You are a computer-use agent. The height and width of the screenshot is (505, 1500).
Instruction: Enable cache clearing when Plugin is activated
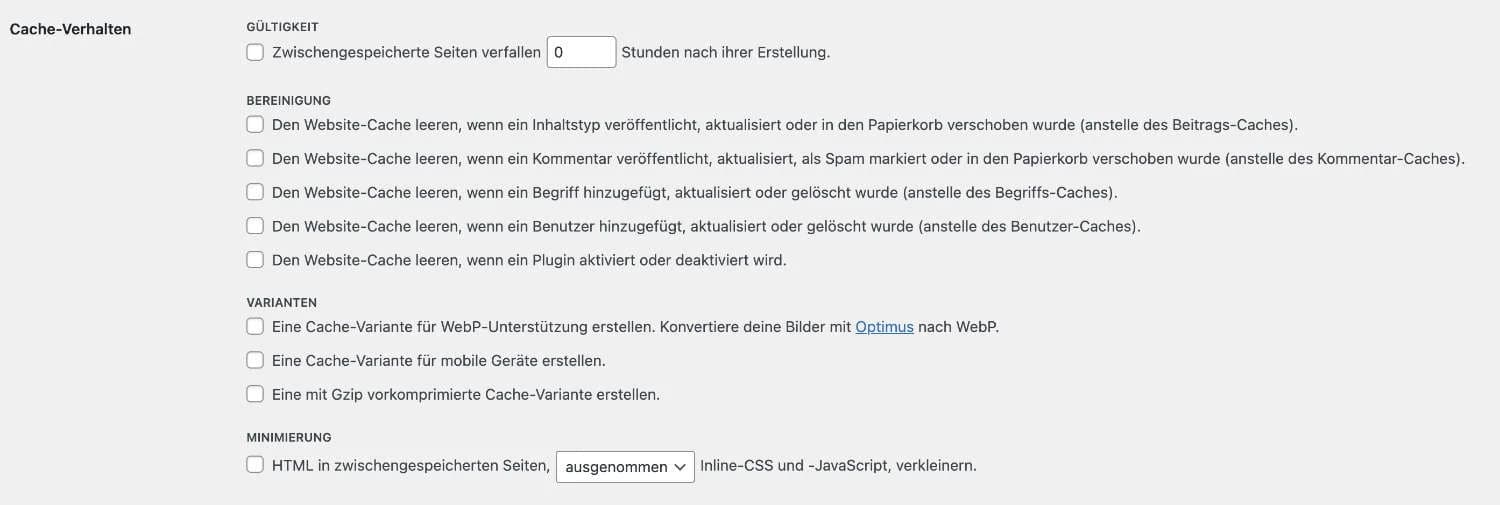click(255, 260)
